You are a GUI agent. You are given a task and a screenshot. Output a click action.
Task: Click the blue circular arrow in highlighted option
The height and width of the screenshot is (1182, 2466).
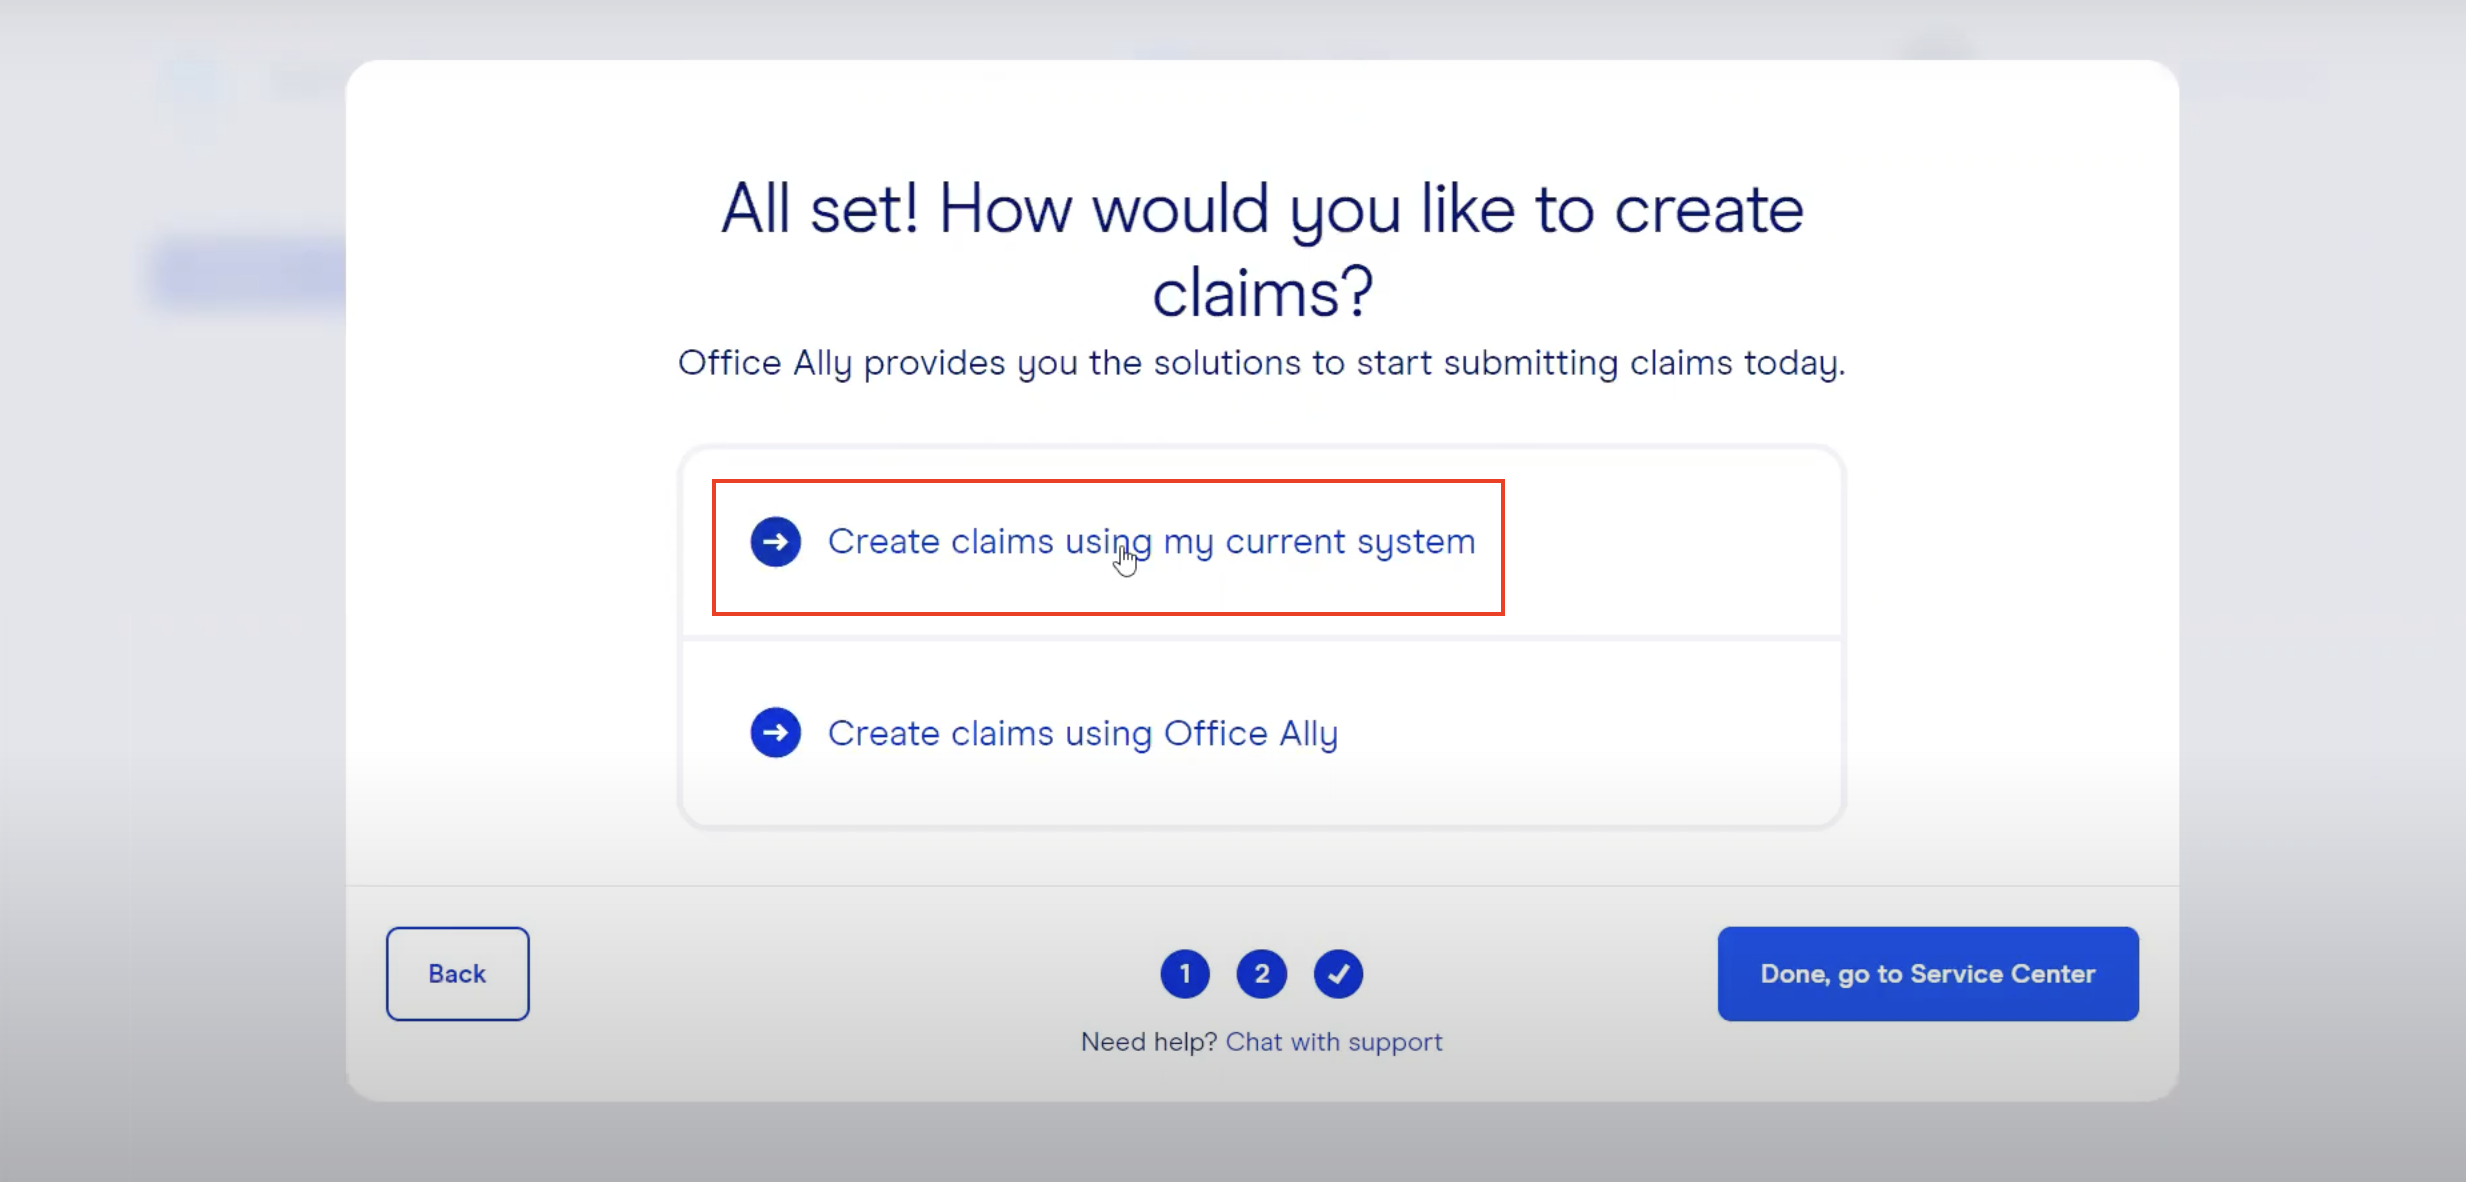(x=775, y=541)
